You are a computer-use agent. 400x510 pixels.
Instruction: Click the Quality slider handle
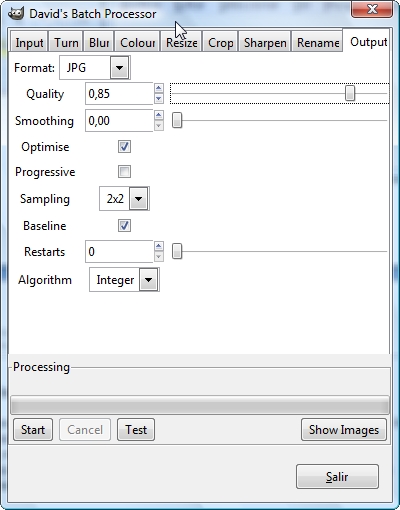point(350,93)
